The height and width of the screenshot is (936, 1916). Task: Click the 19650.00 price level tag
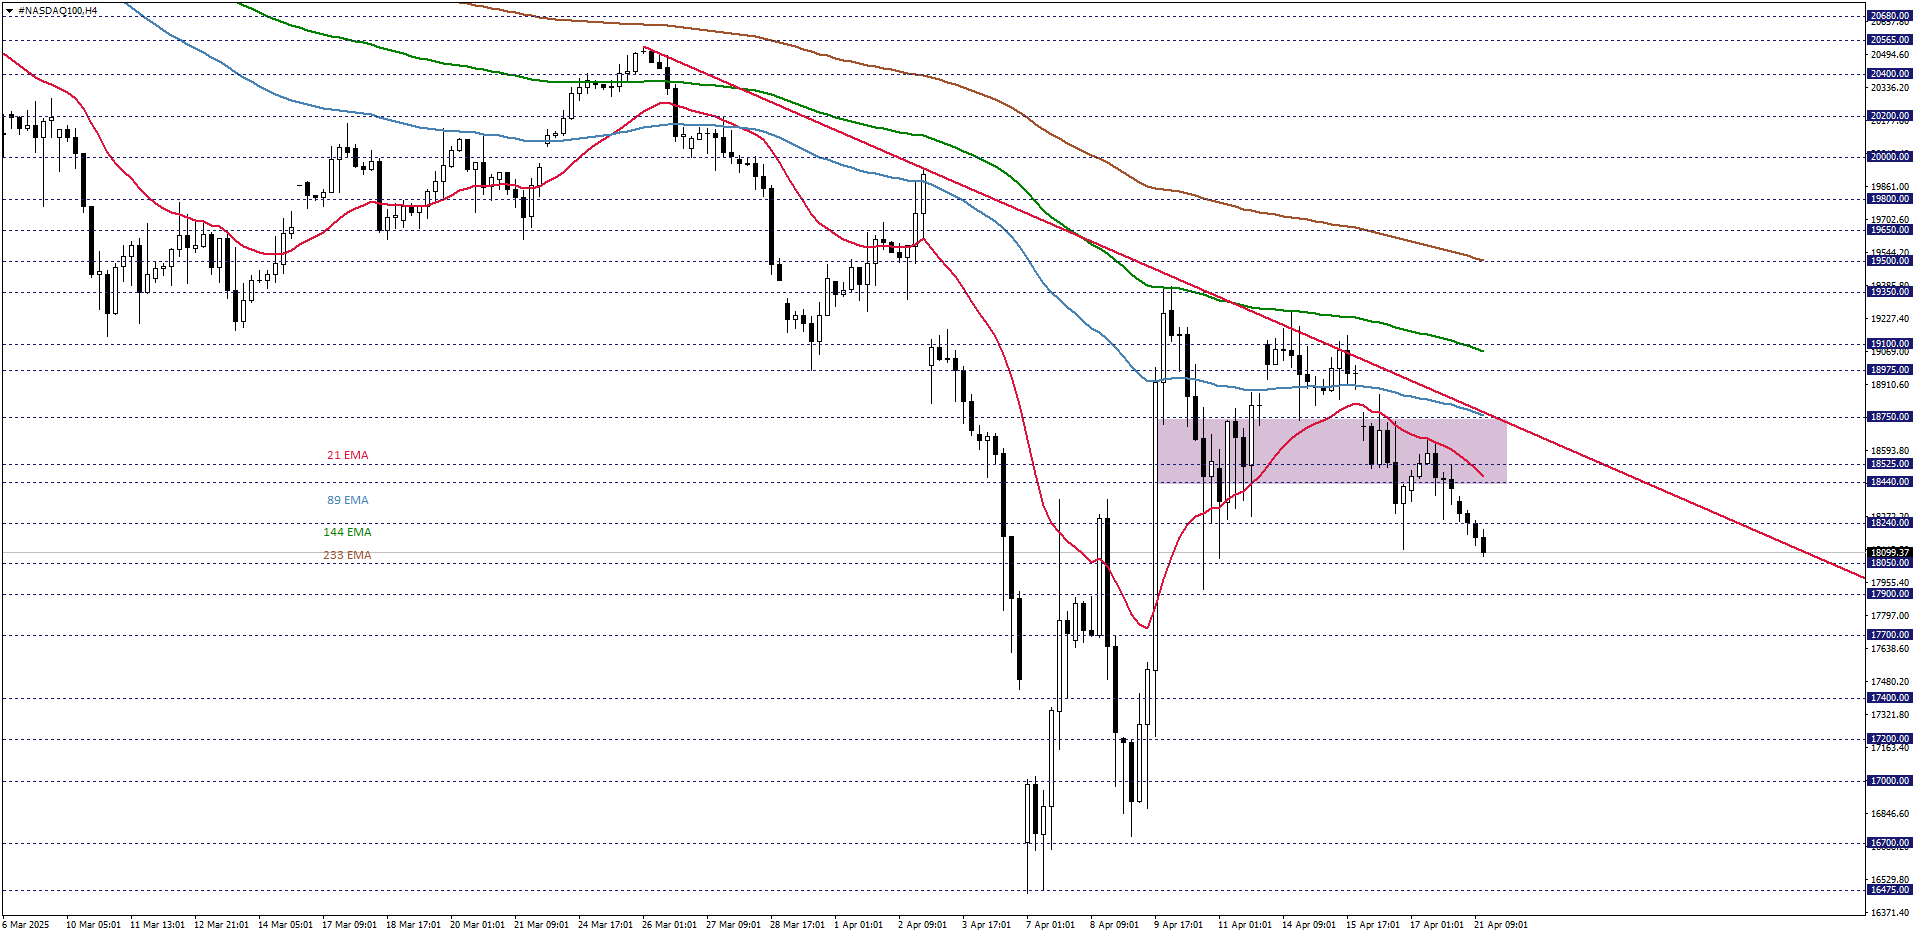pyautogui.click(x=1889, y=230)
